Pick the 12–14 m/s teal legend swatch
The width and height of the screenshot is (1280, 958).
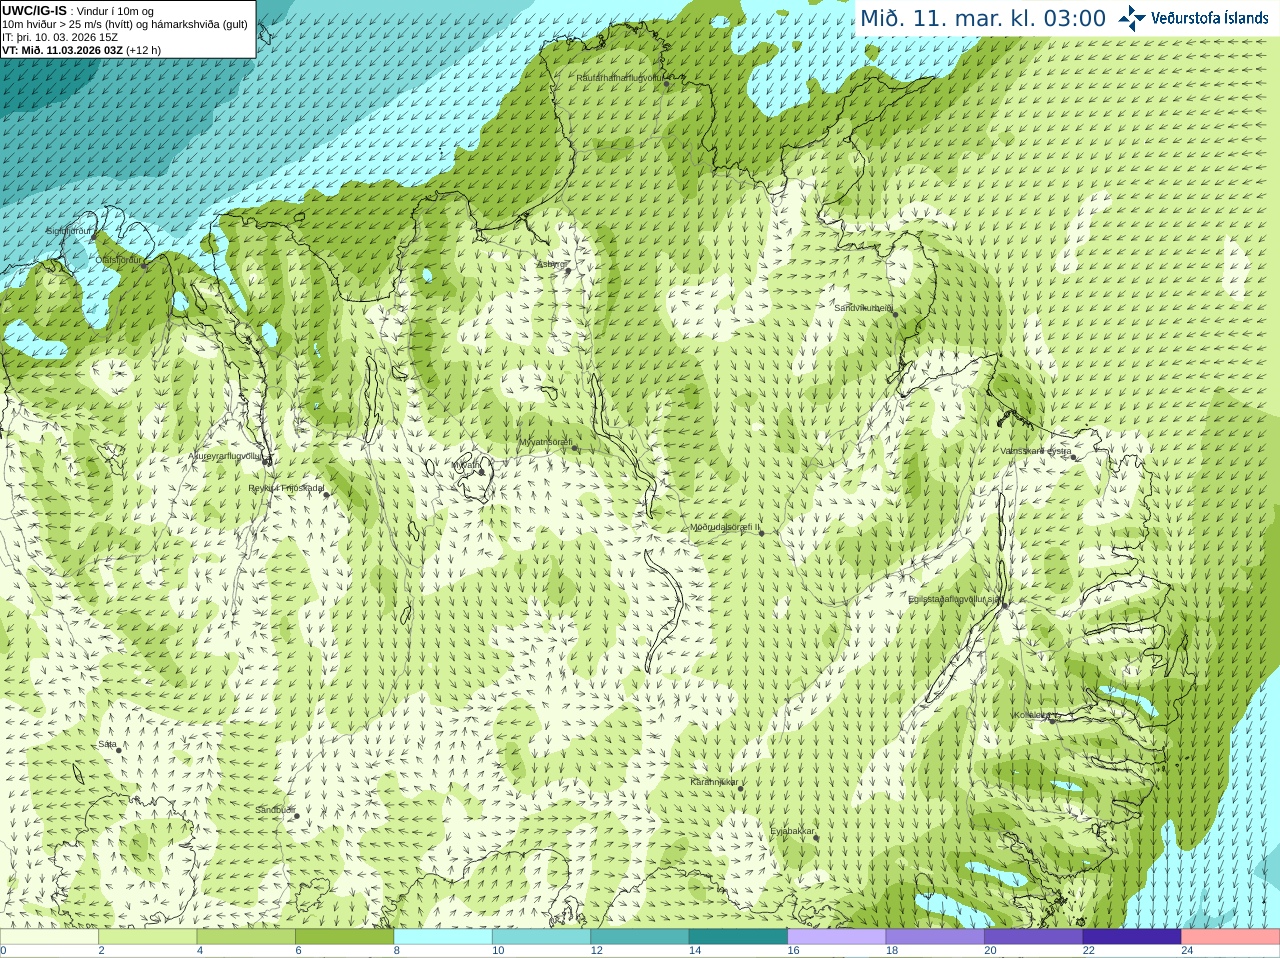[640, 937]
